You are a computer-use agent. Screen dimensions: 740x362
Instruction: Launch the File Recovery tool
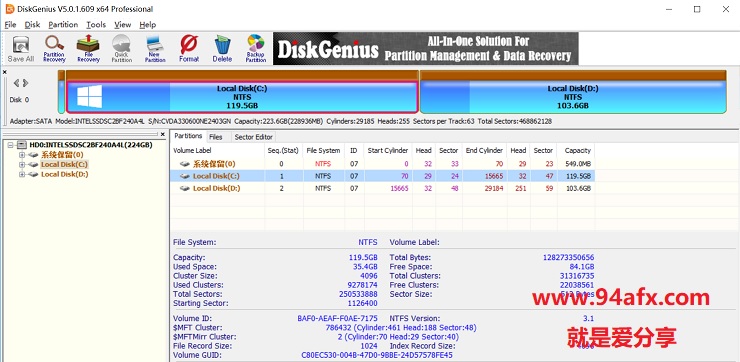tap(88, 49)
